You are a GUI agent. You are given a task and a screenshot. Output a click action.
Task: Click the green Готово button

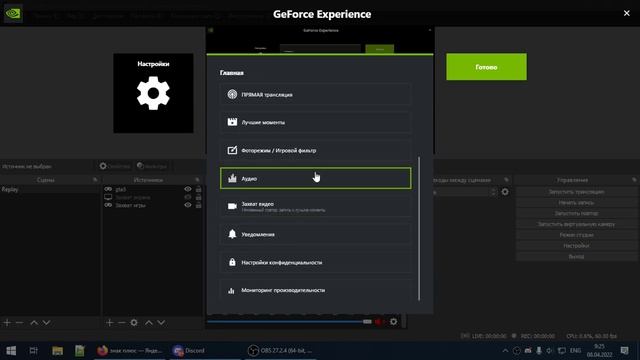tap(486, 67)
